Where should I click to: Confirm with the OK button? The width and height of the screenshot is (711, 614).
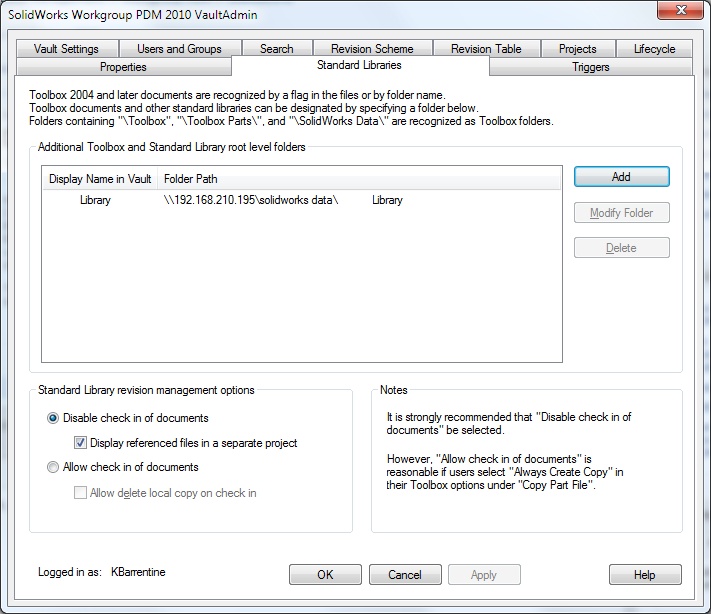click(x=325, y=575)
